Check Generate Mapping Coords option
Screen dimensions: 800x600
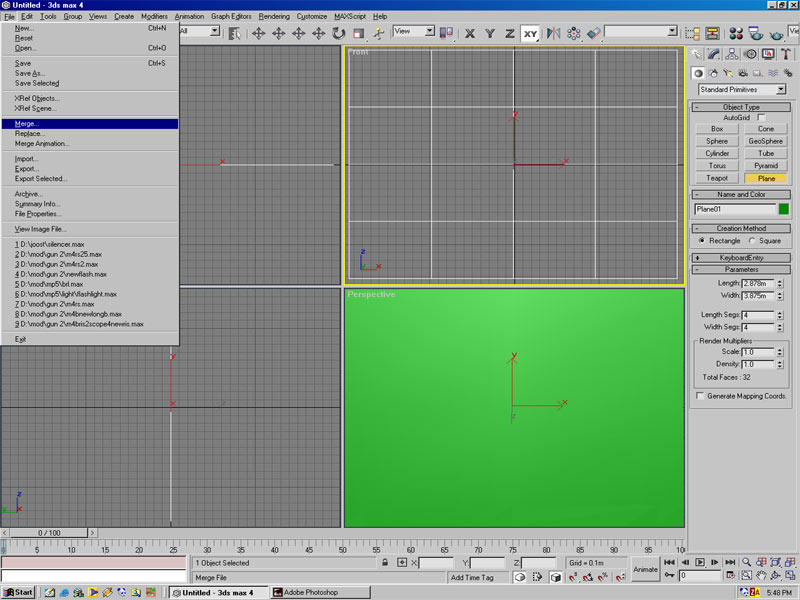700,396
